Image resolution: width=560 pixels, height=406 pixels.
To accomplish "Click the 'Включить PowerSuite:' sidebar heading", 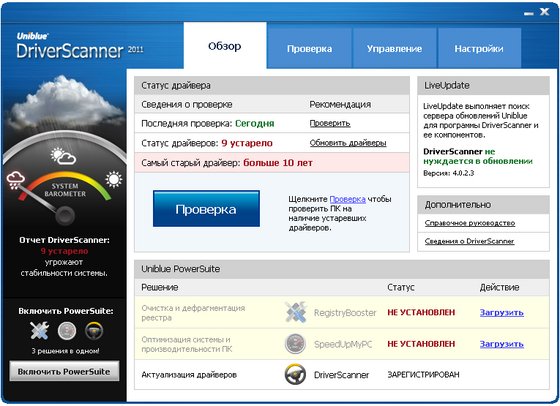I will point(66,311).
